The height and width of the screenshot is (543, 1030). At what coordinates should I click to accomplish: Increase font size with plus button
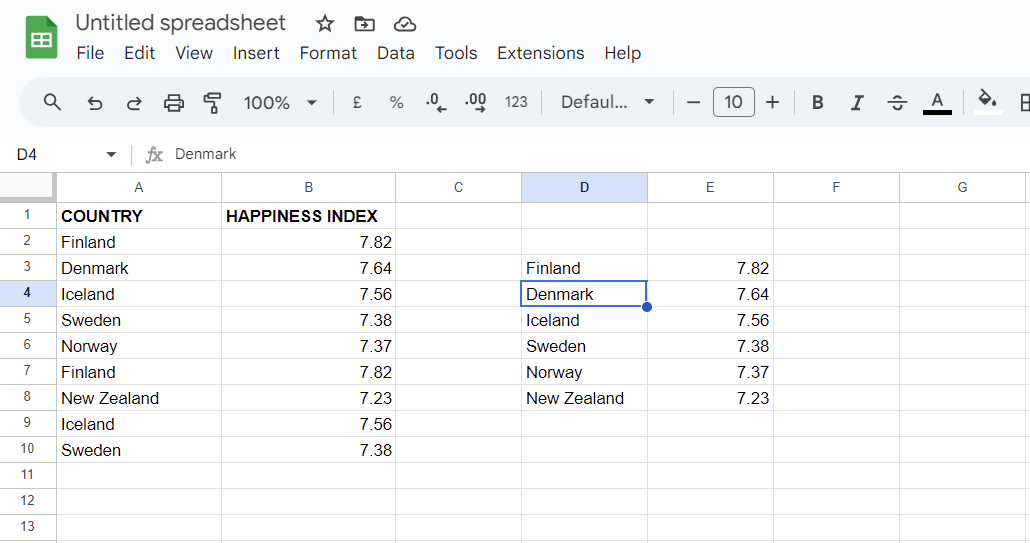click(772, 102)
